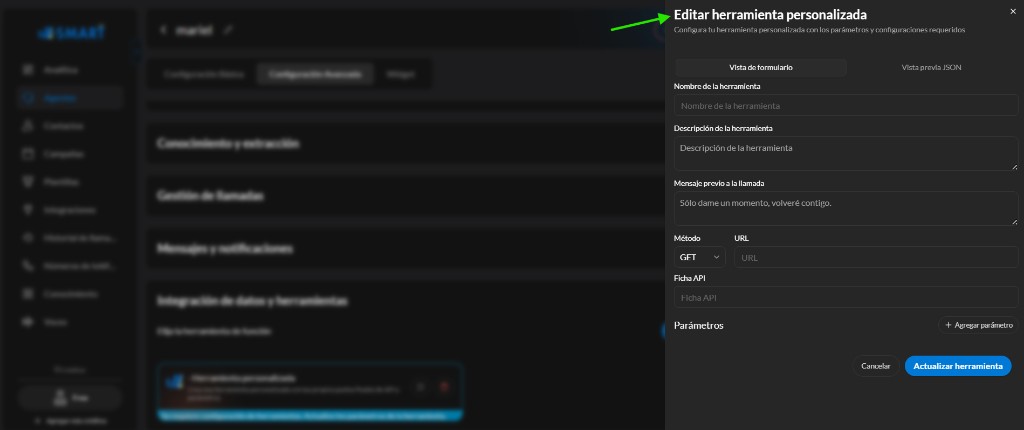
Task: Click Actualizar herramienta button
Action: 957,366
